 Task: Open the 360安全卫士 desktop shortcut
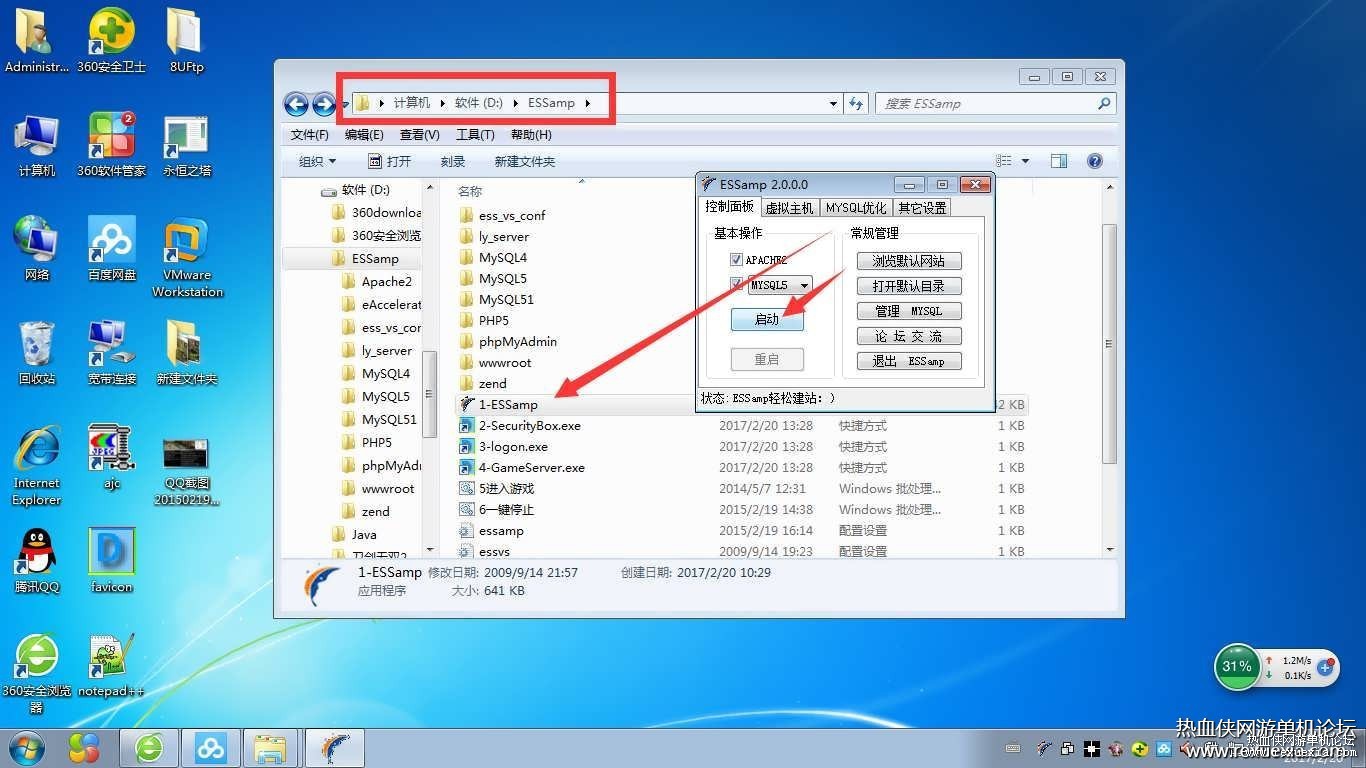[x=111, y=40]
